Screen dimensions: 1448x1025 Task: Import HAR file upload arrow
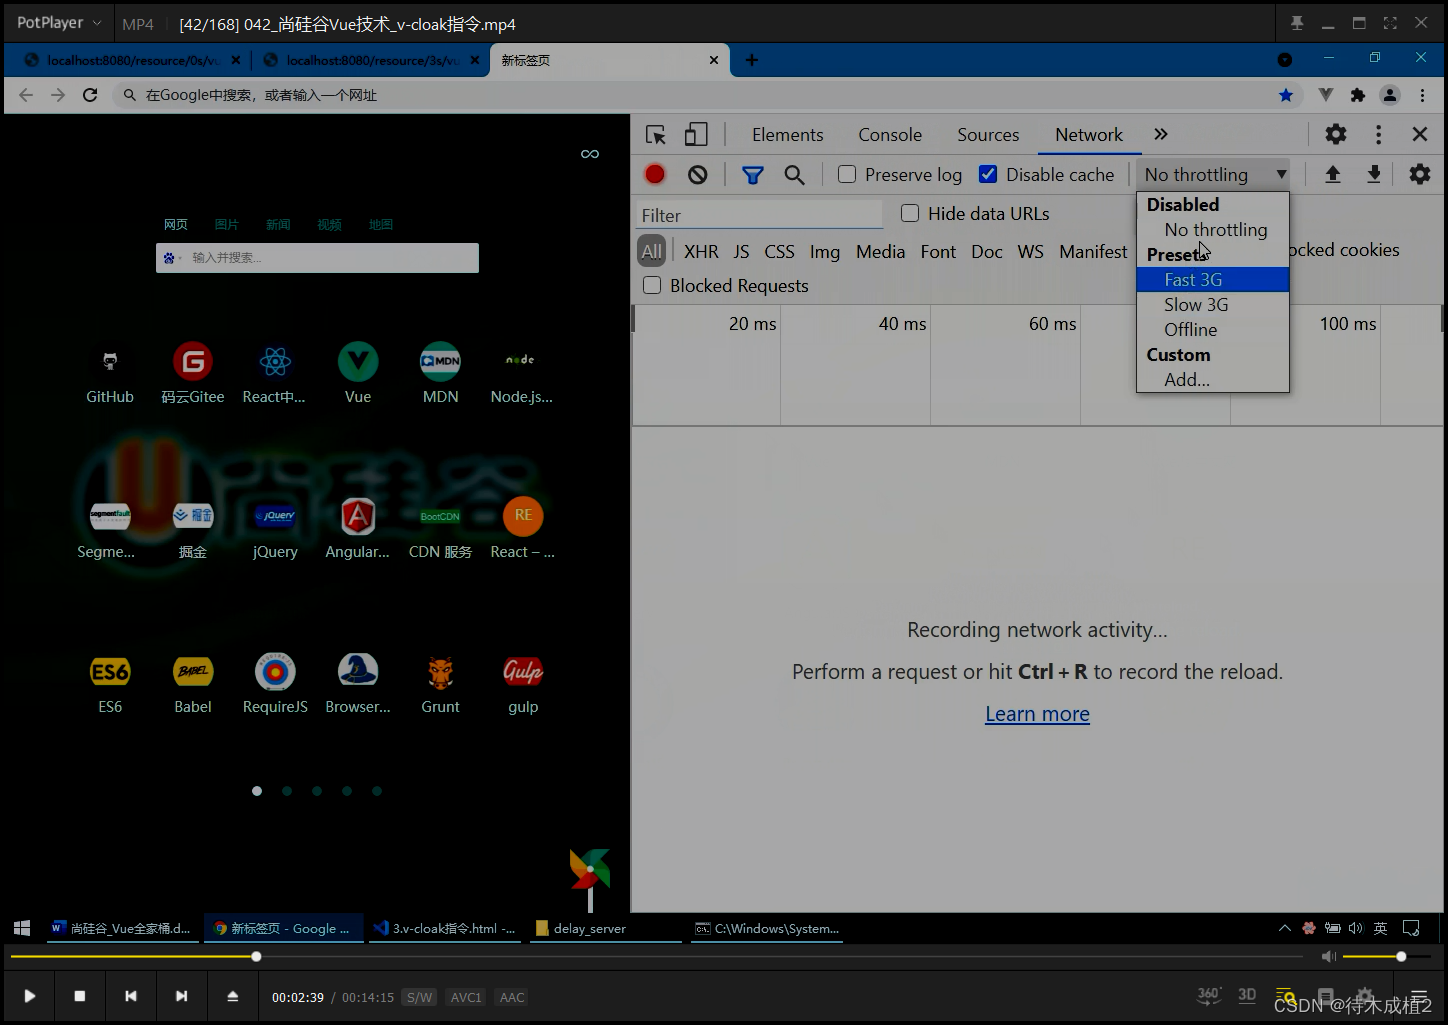pyautogui.click(x=1332, y=174)
